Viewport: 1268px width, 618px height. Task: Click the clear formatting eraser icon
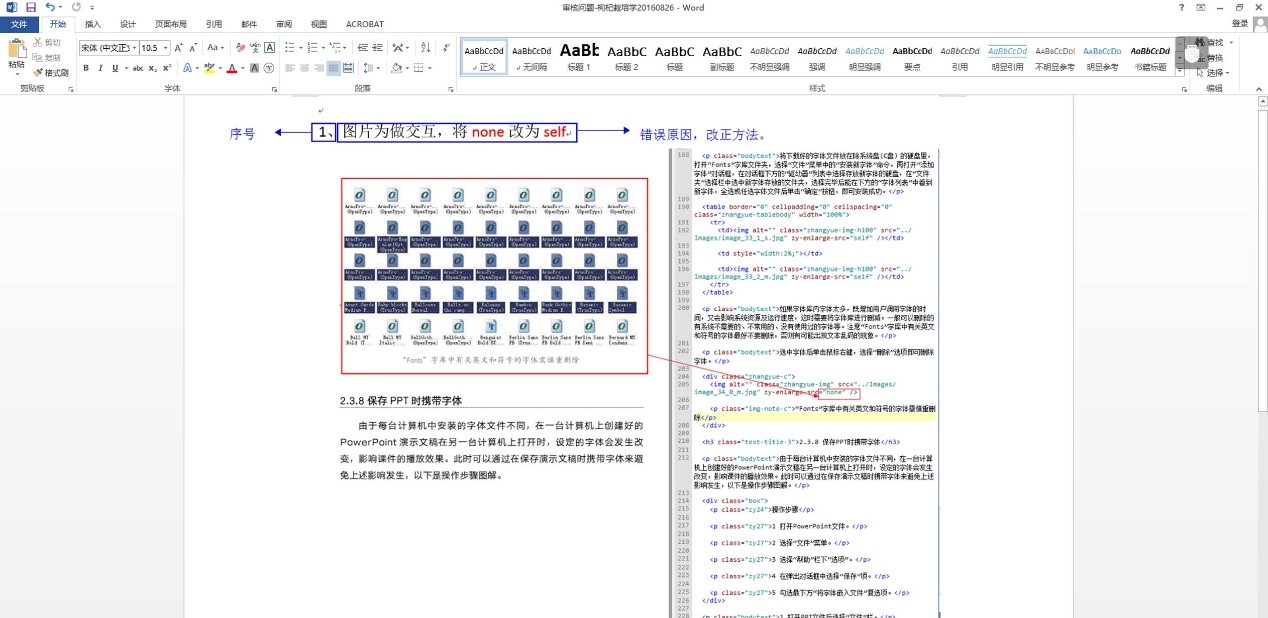239,47
